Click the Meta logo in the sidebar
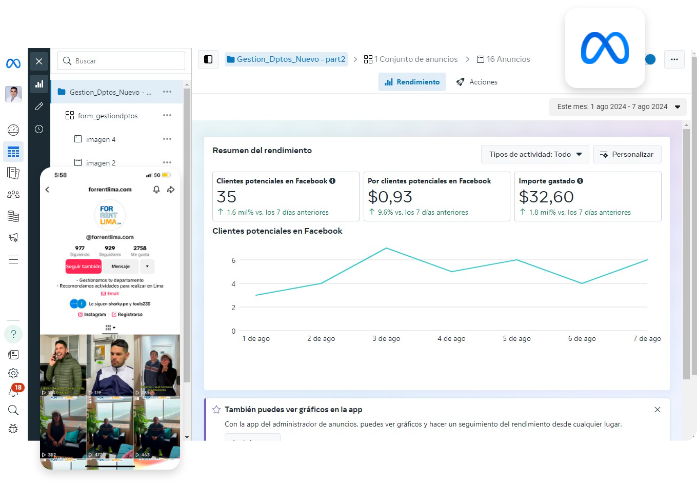 (13, 62)
